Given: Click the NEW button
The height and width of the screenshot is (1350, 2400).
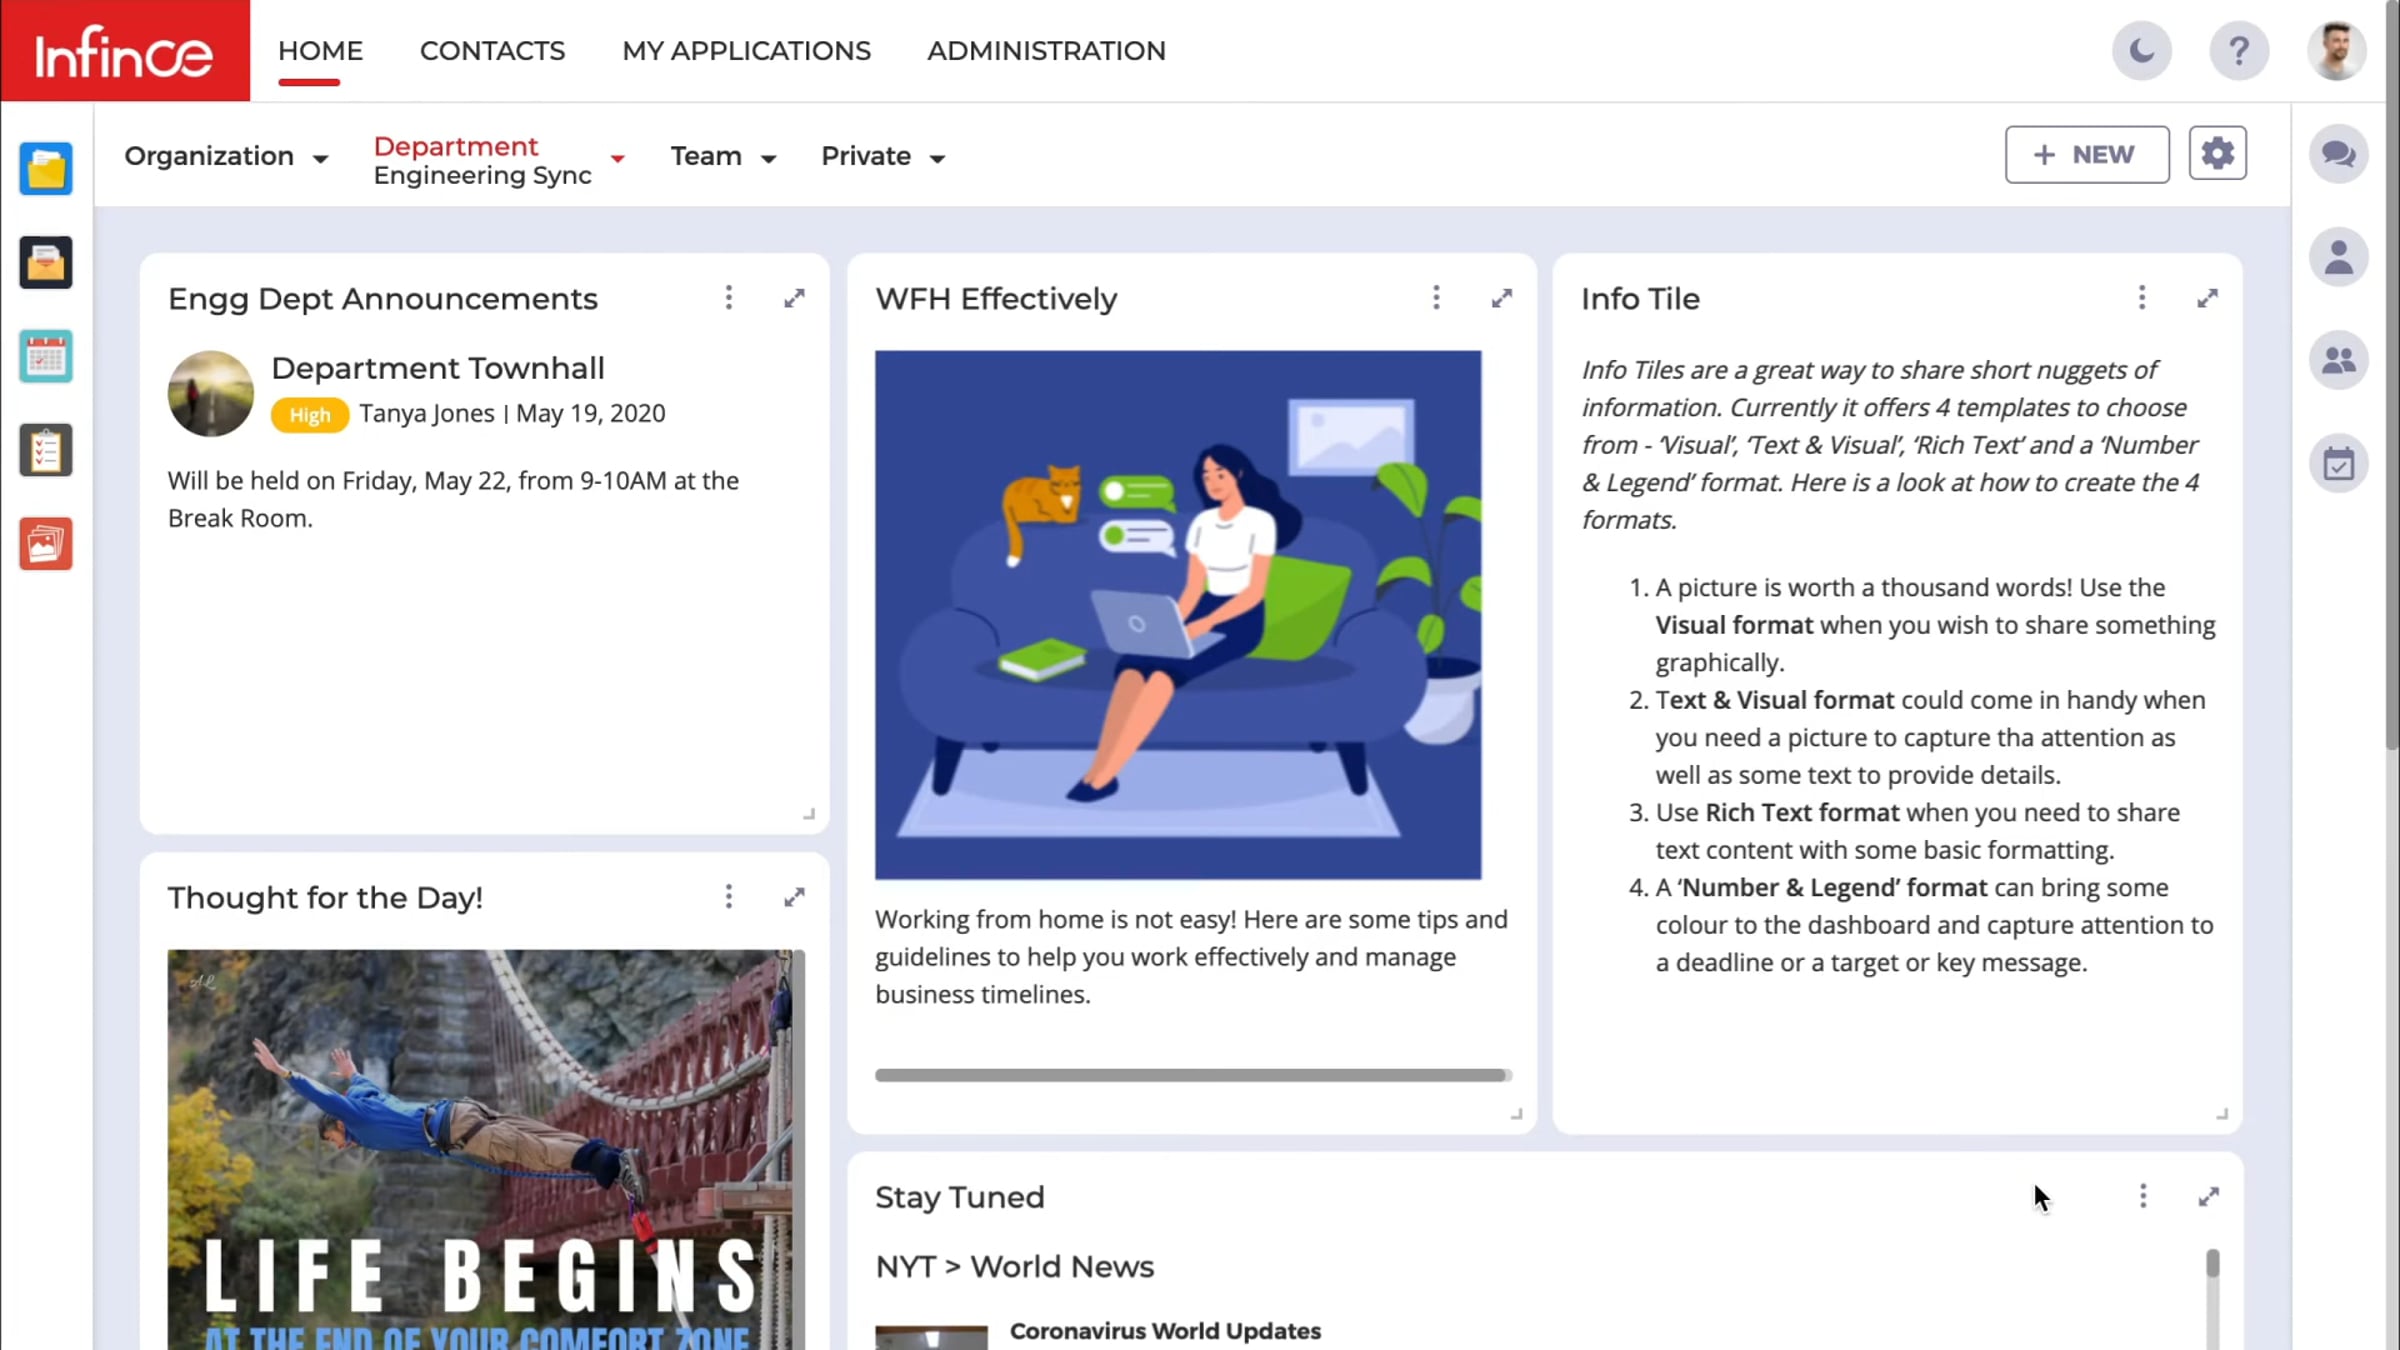Looking at the screenshot, I should pos(2087,154).
